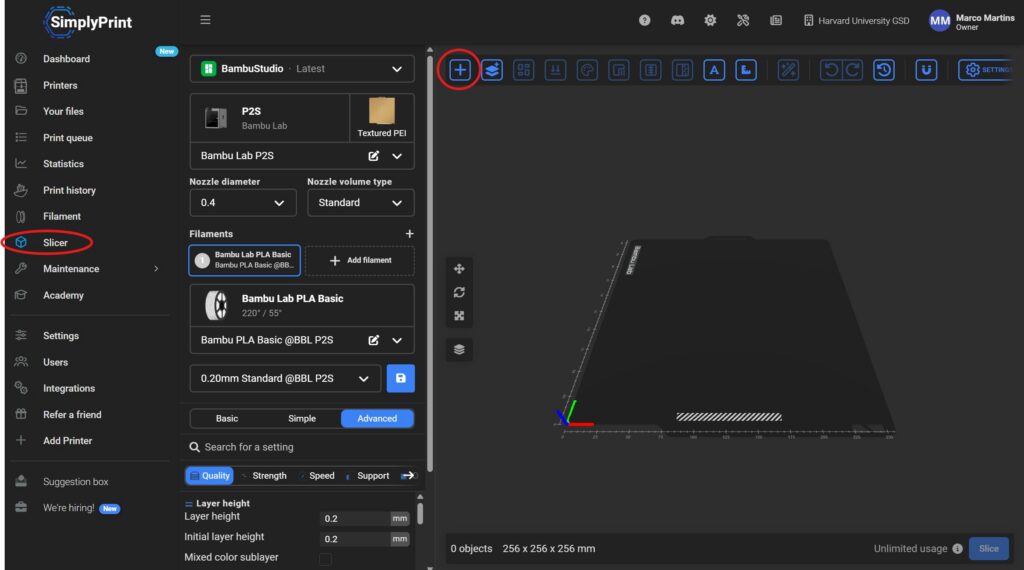Open Filament in the sidebar
Viewport: 1024px width, 570px height.
[62, 216]
